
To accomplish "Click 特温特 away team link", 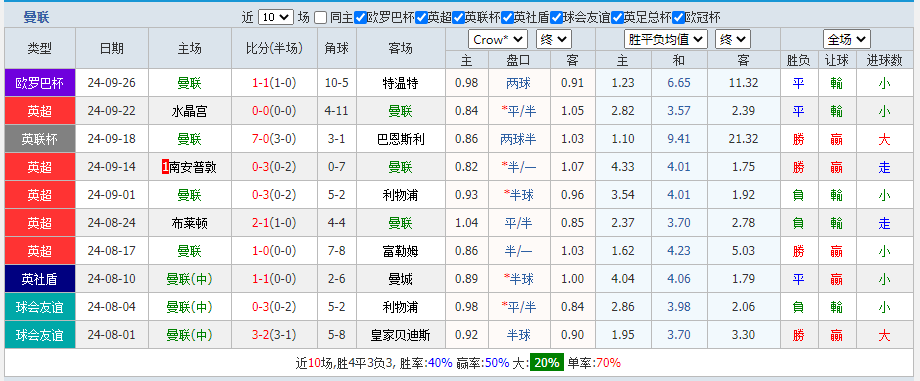I will tap(401, 83).
